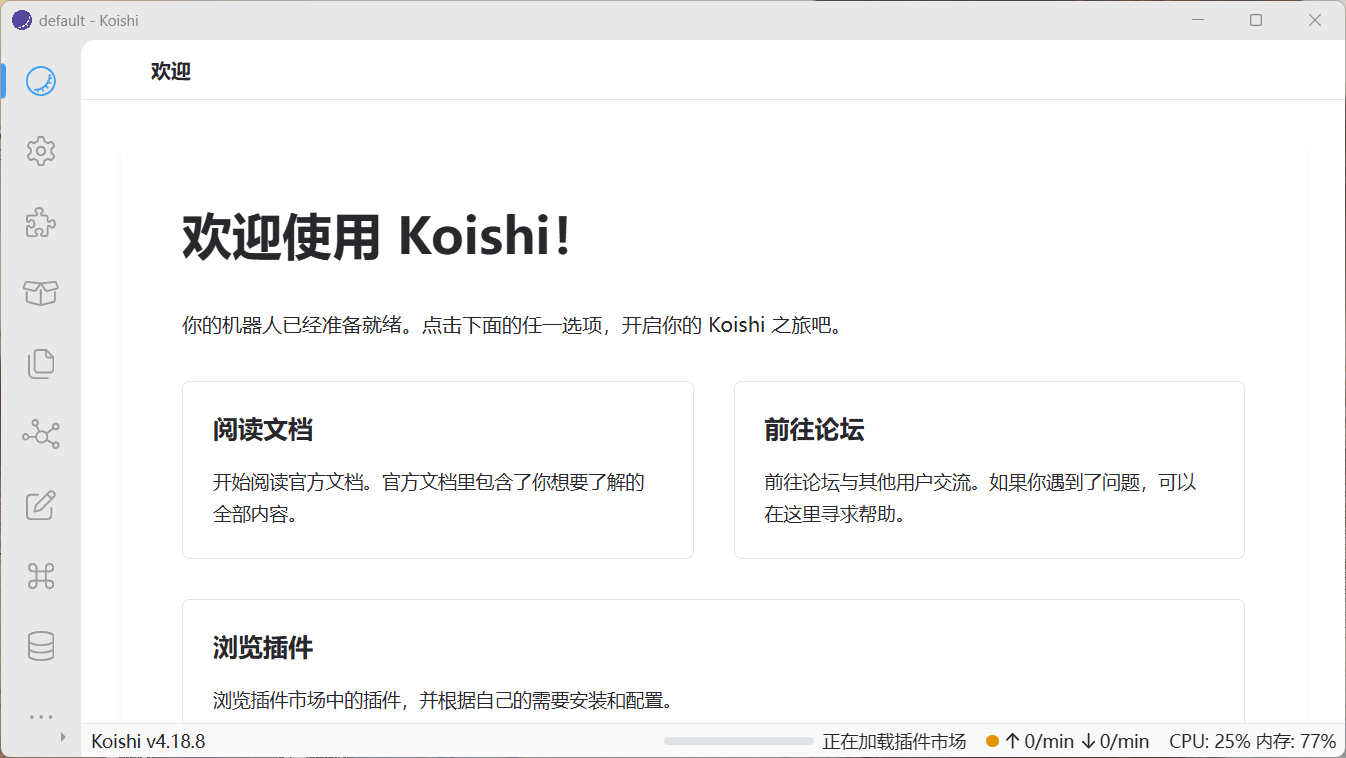This screenshot has width=1346, height=758.
Task: Expand sidebar with small arrow at bottom
Action: pyautogui.click(x=63, y=737)
